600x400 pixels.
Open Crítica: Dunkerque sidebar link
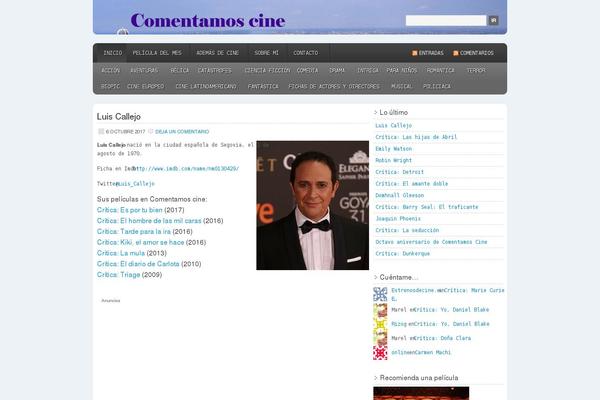click(403, 253)
